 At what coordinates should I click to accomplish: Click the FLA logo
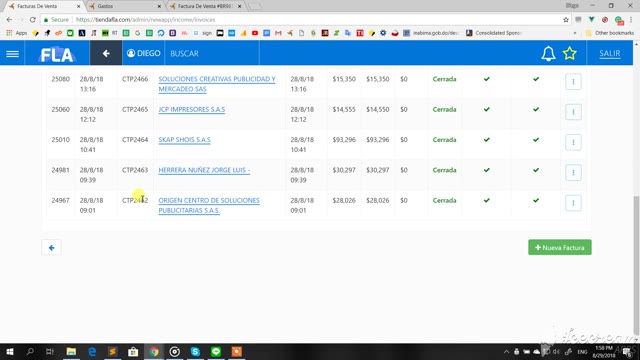(57, 54)
